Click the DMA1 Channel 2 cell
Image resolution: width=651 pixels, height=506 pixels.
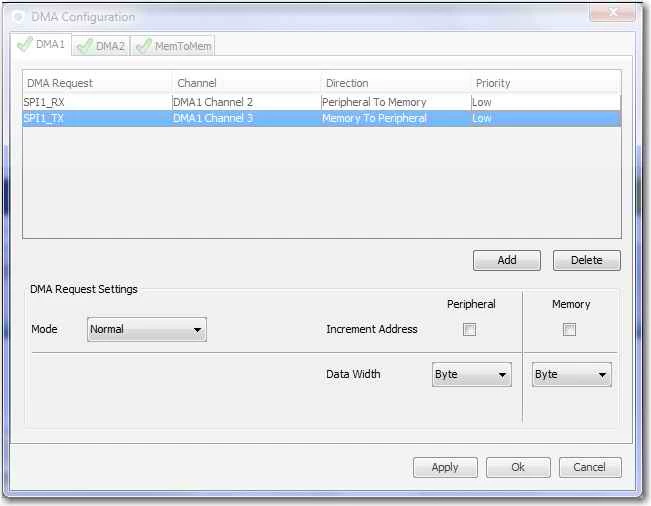pyautogui.click(x=246, y=102)
